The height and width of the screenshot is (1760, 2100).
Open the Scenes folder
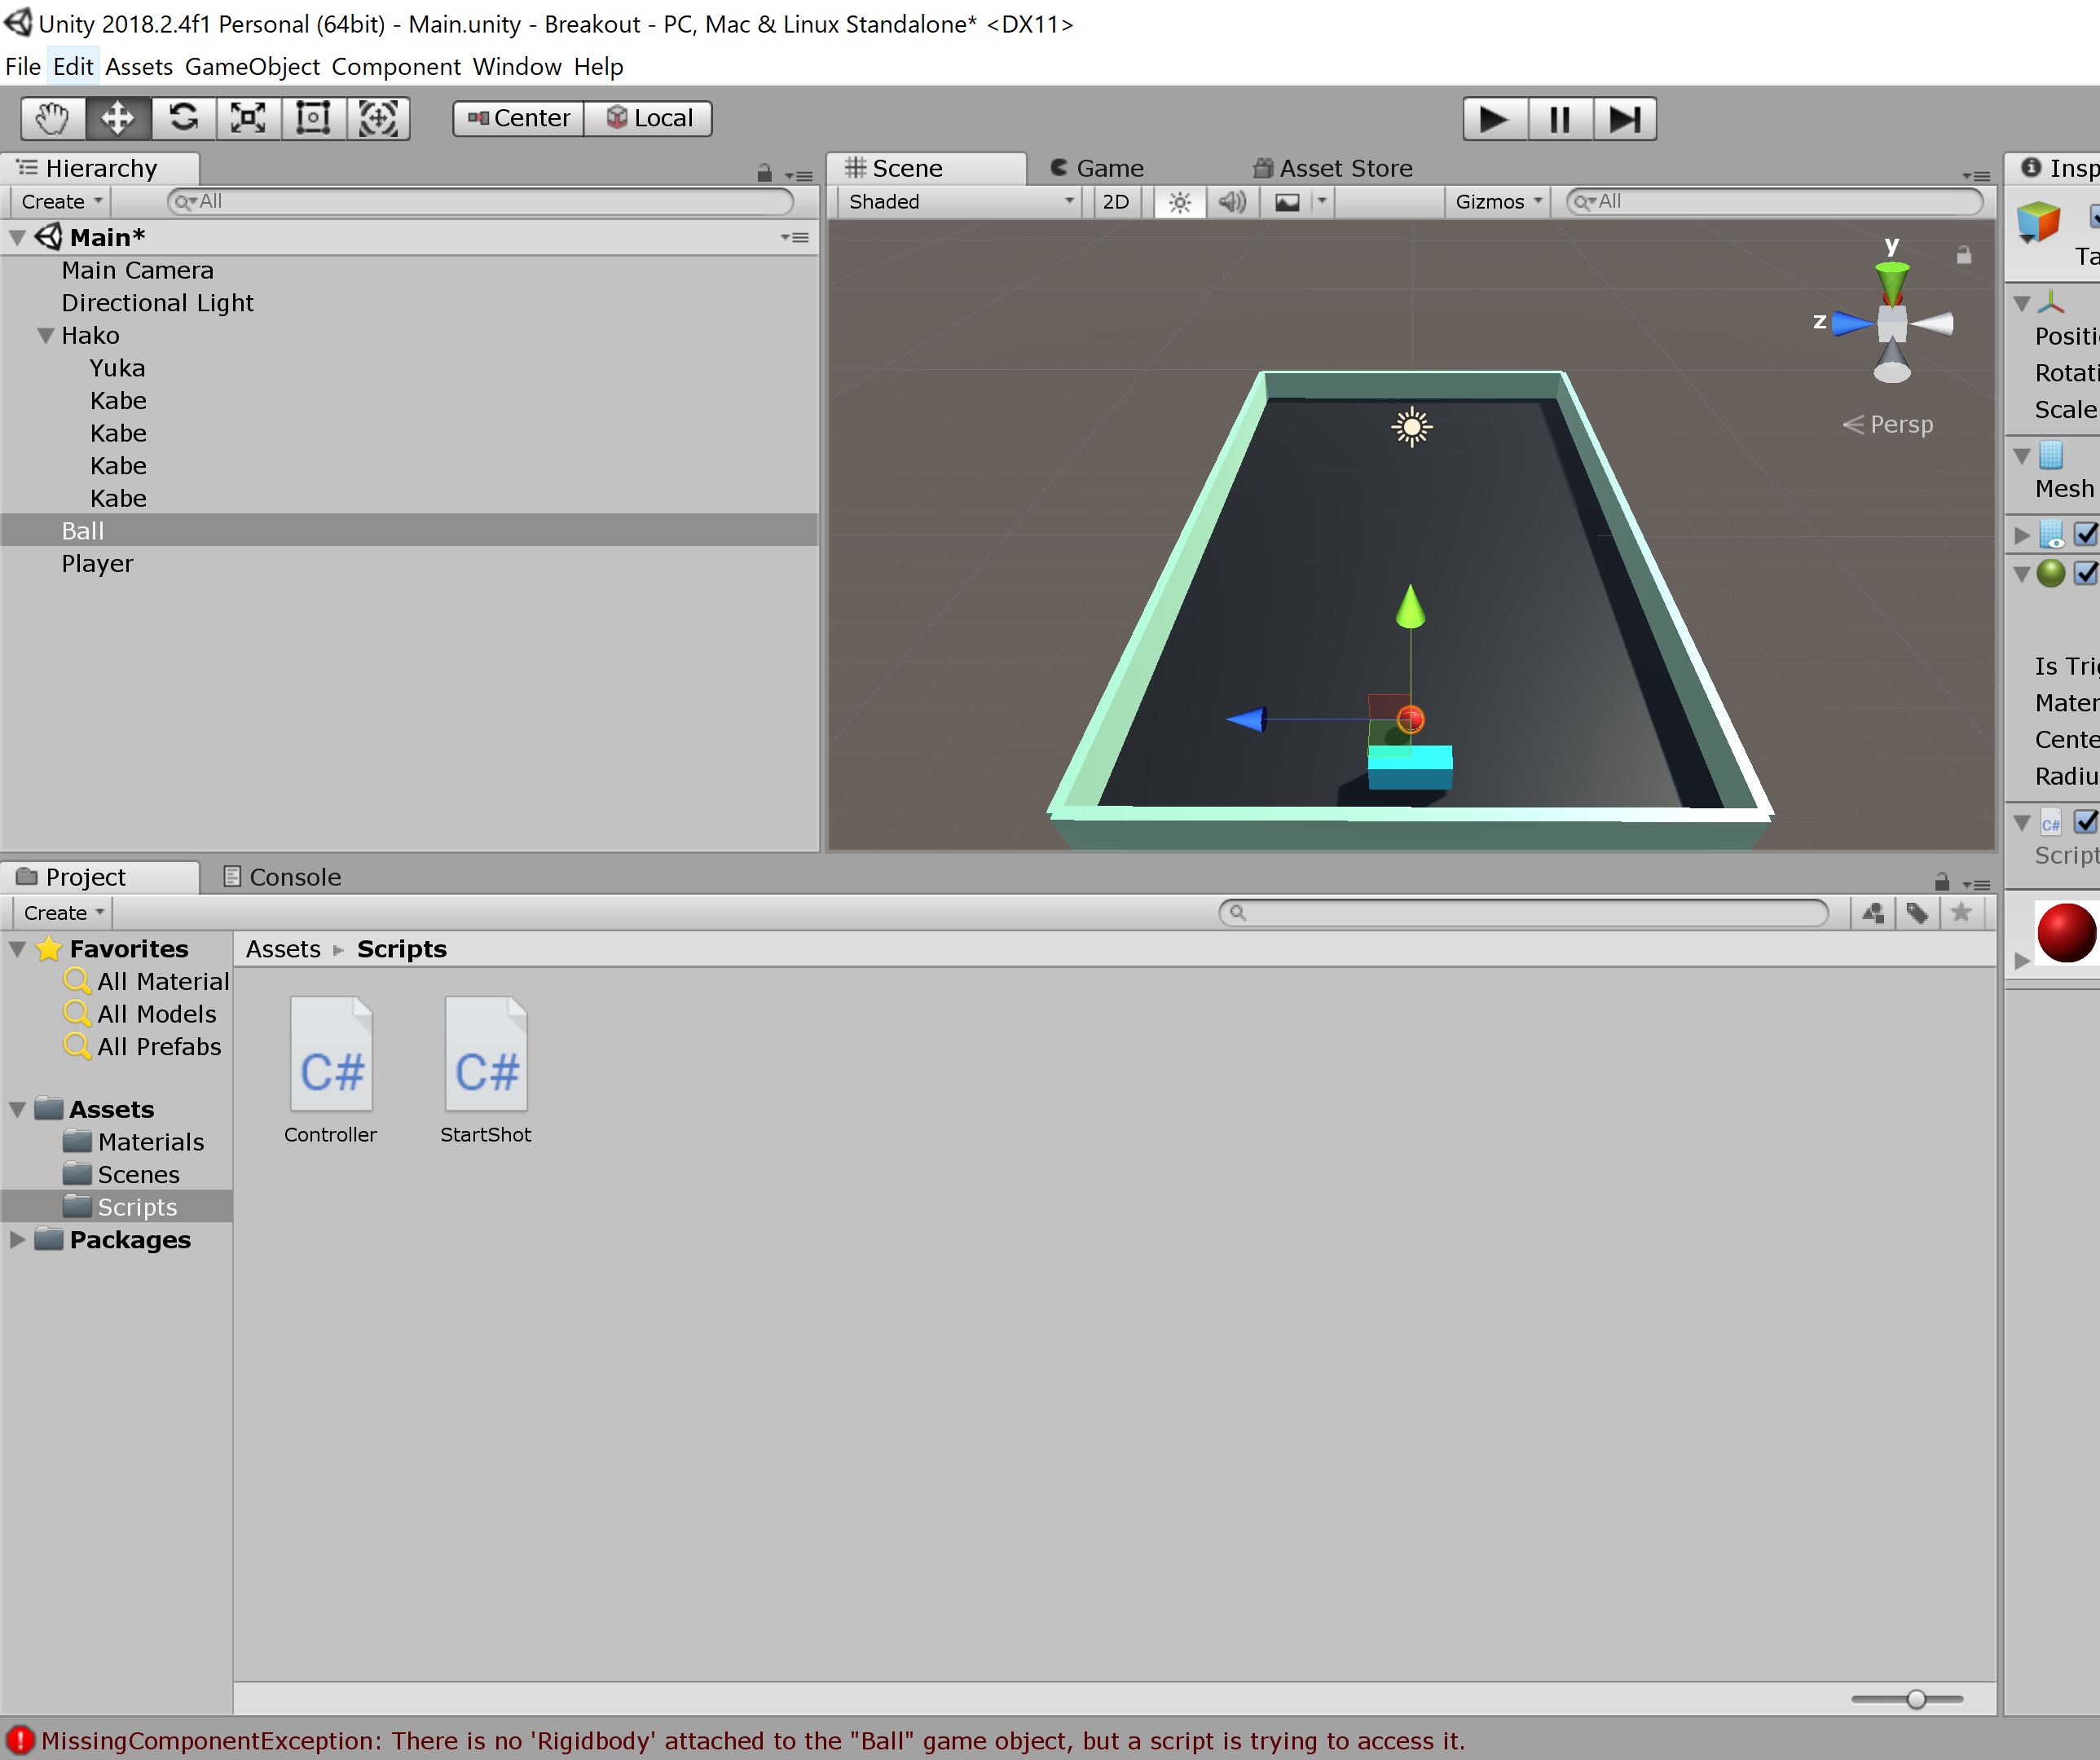click(121, 1175)
